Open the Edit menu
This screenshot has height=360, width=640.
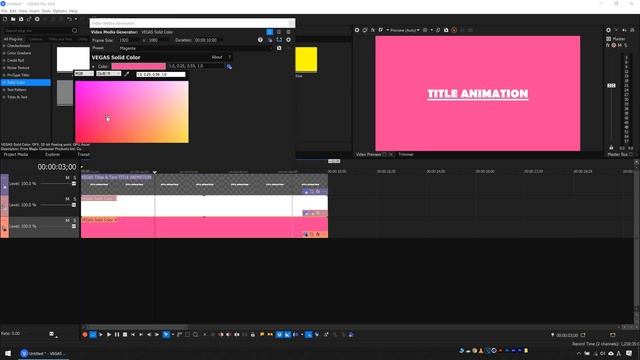coord(13,11)
